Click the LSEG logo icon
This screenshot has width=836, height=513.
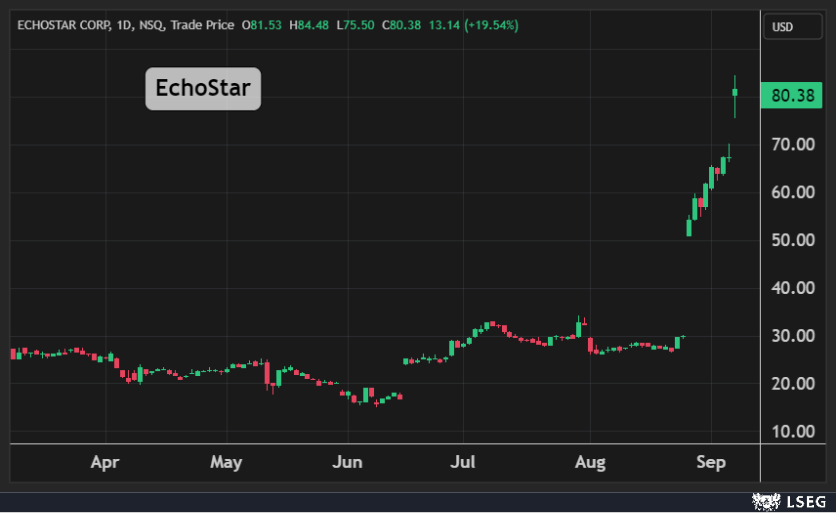[x=766, y=499]
